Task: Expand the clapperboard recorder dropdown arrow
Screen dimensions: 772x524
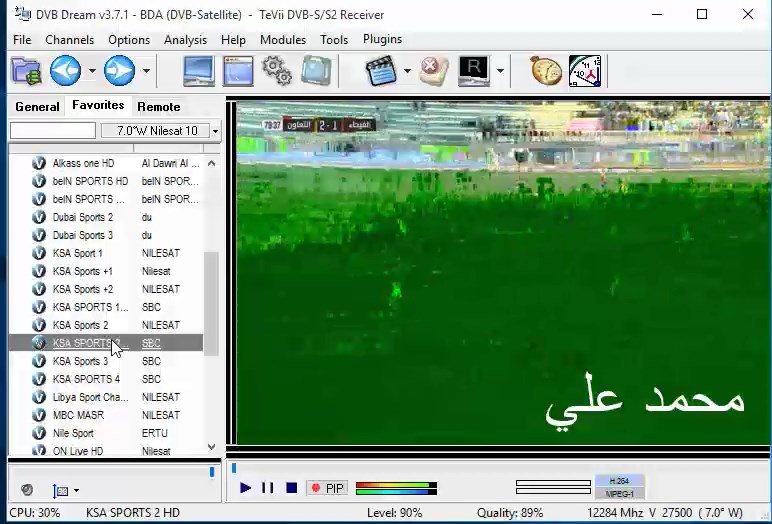Action: [x=407, y=71]
